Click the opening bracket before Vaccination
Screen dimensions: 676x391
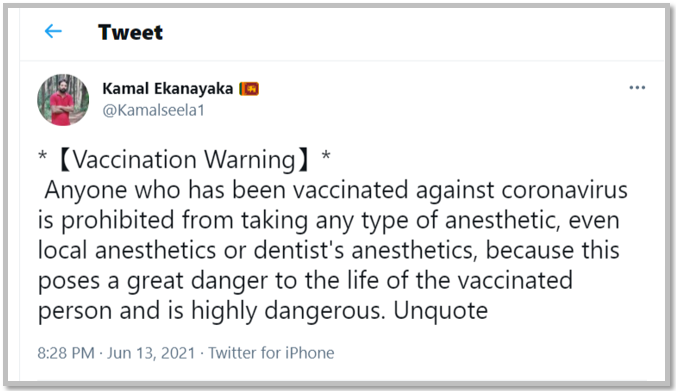coord(64,160)
